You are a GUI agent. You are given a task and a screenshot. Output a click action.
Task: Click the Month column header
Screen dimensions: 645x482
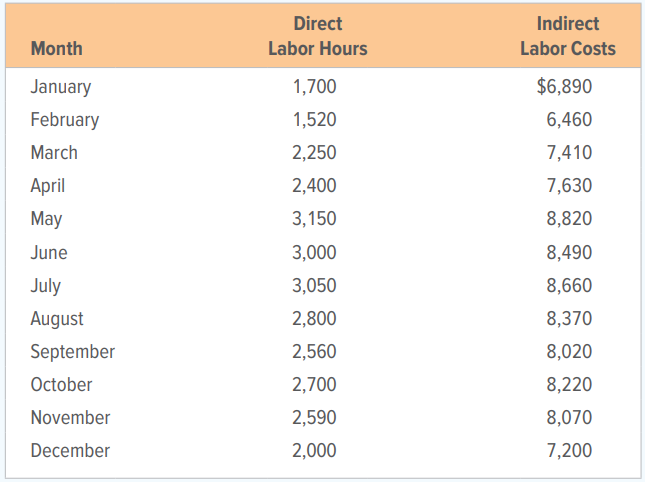click(x=57, y=49)
